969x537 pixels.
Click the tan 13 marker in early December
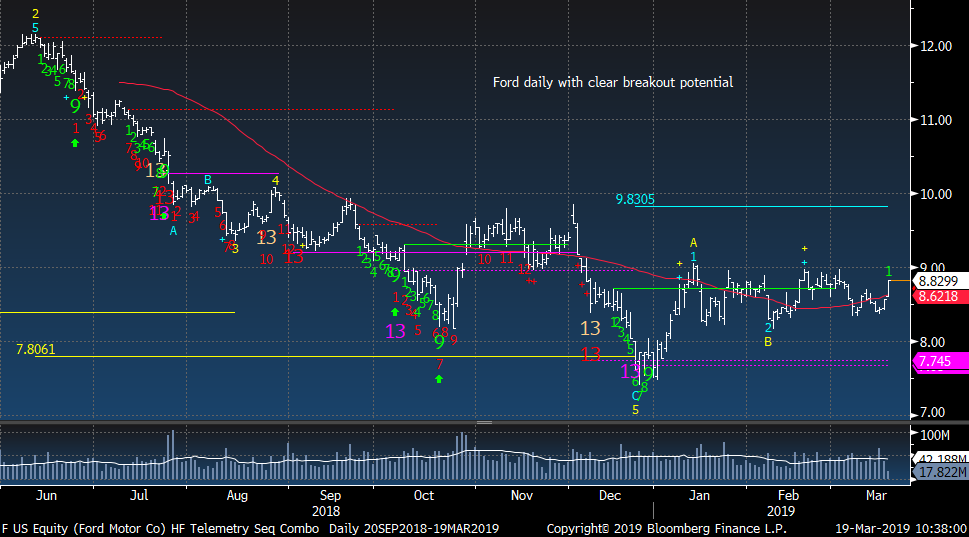click(x=590, y=328)
